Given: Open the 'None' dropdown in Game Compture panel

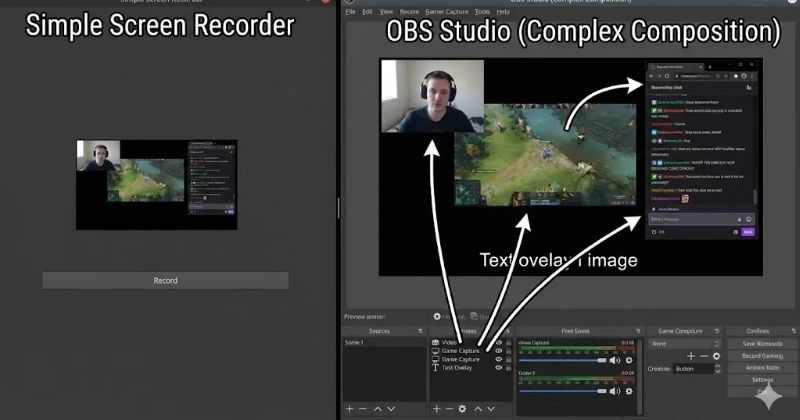Looking at the screenshot, I should (685, 343).
